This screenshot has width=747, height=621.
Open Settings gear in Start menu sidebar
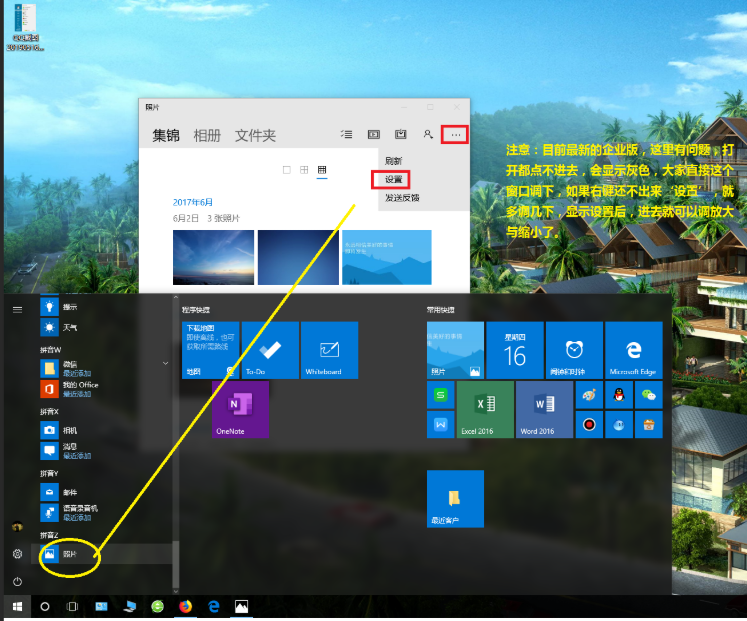click(x=18, y=554)
